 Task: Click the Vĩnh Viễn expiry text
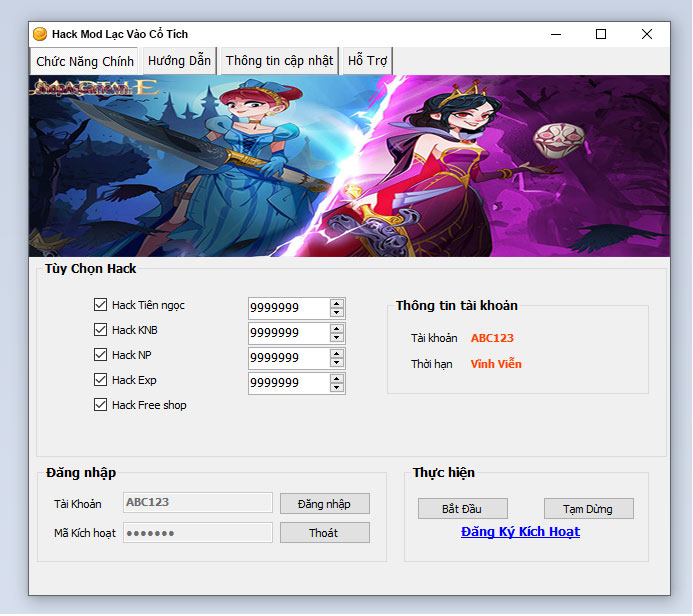click(496, 364)
